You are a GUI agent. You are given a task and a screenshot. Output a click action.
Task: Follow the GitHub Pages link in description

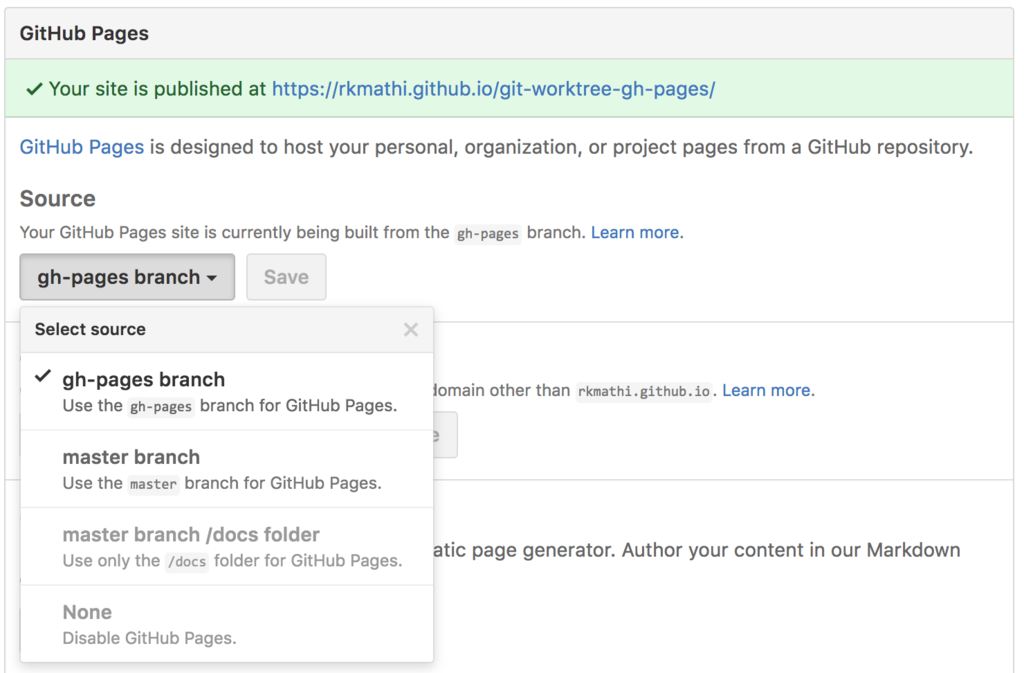[82, 147]
